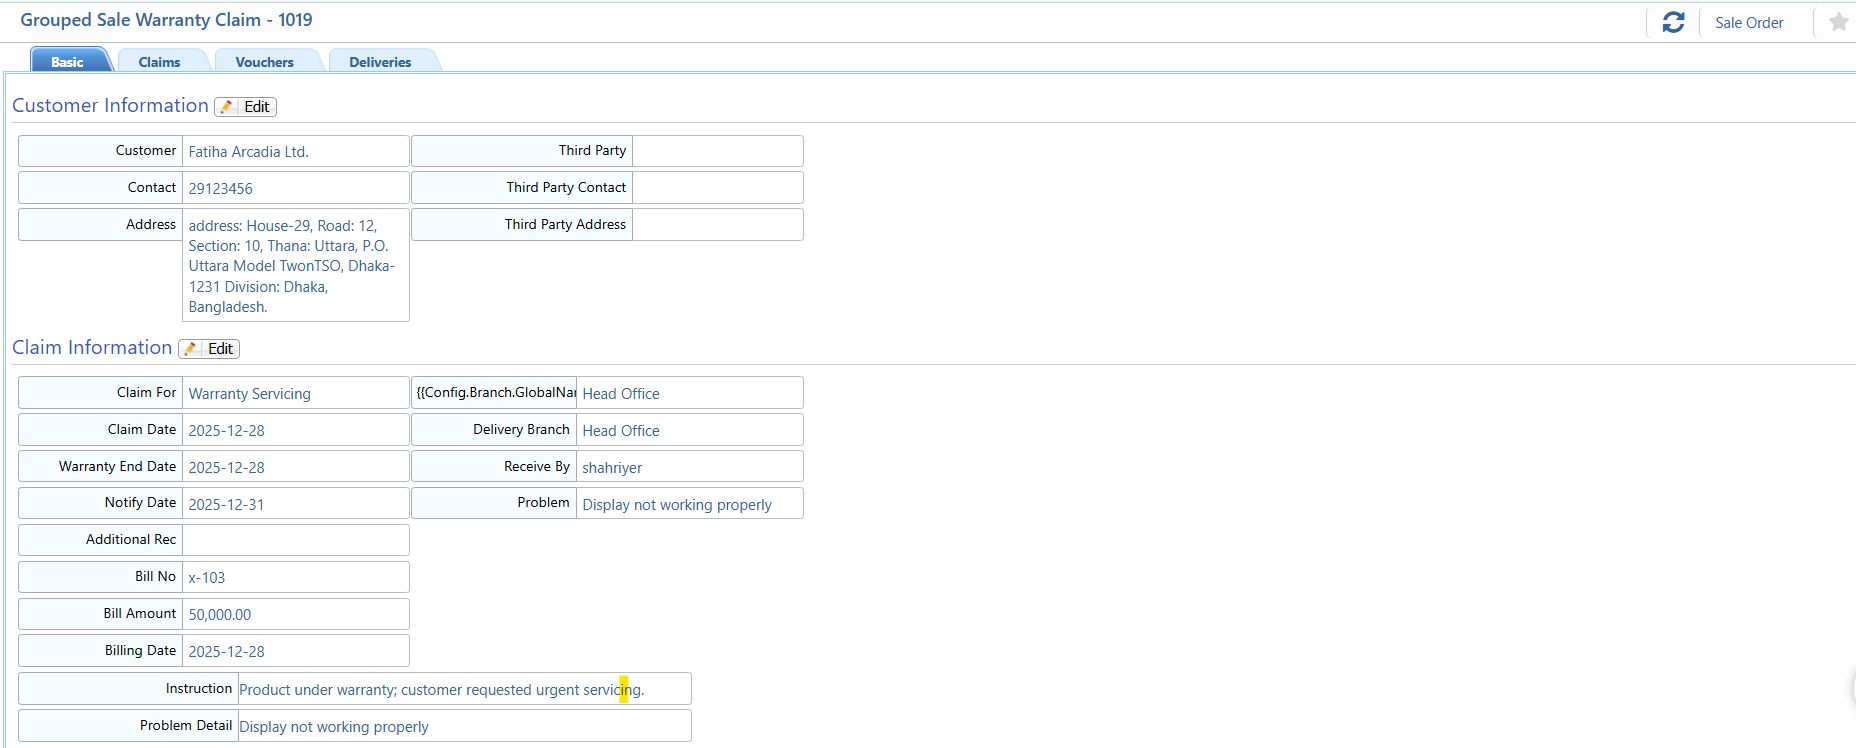
Task: Click the Receive By value shahriyer
Action: [x=612, y=468]
